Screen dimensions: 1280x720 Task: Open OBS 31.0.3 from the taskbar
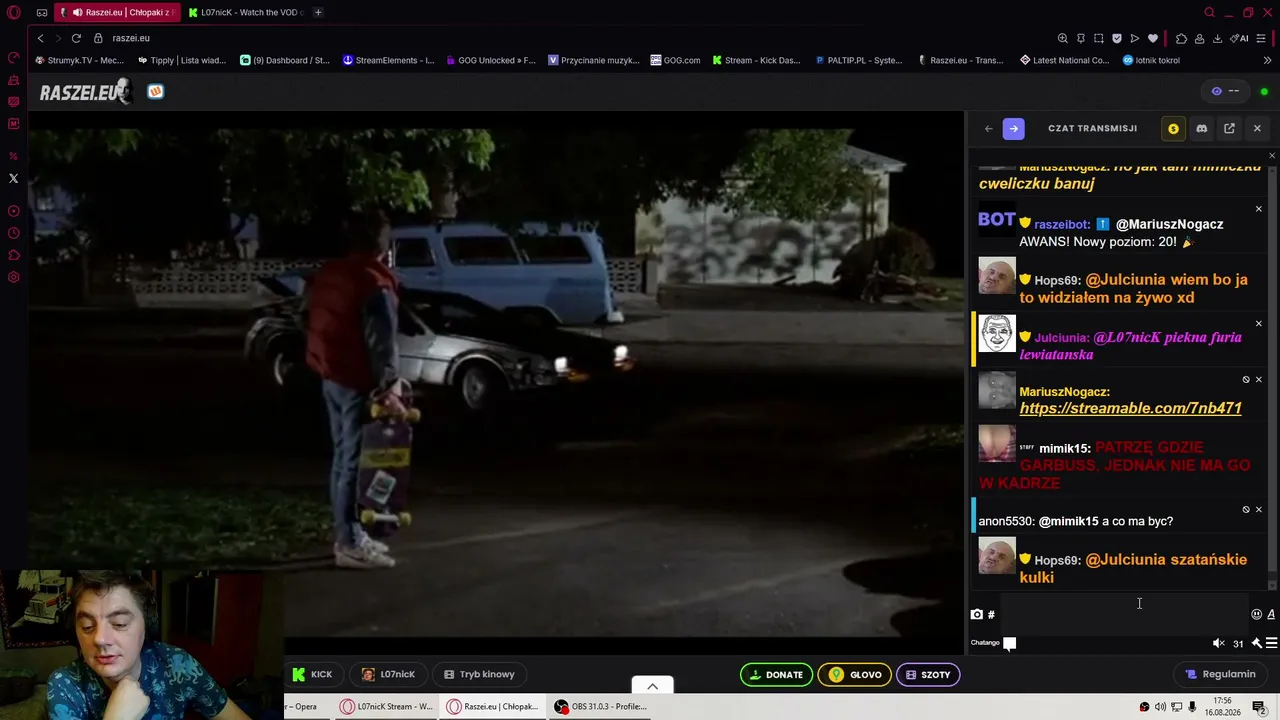[600, 706]
